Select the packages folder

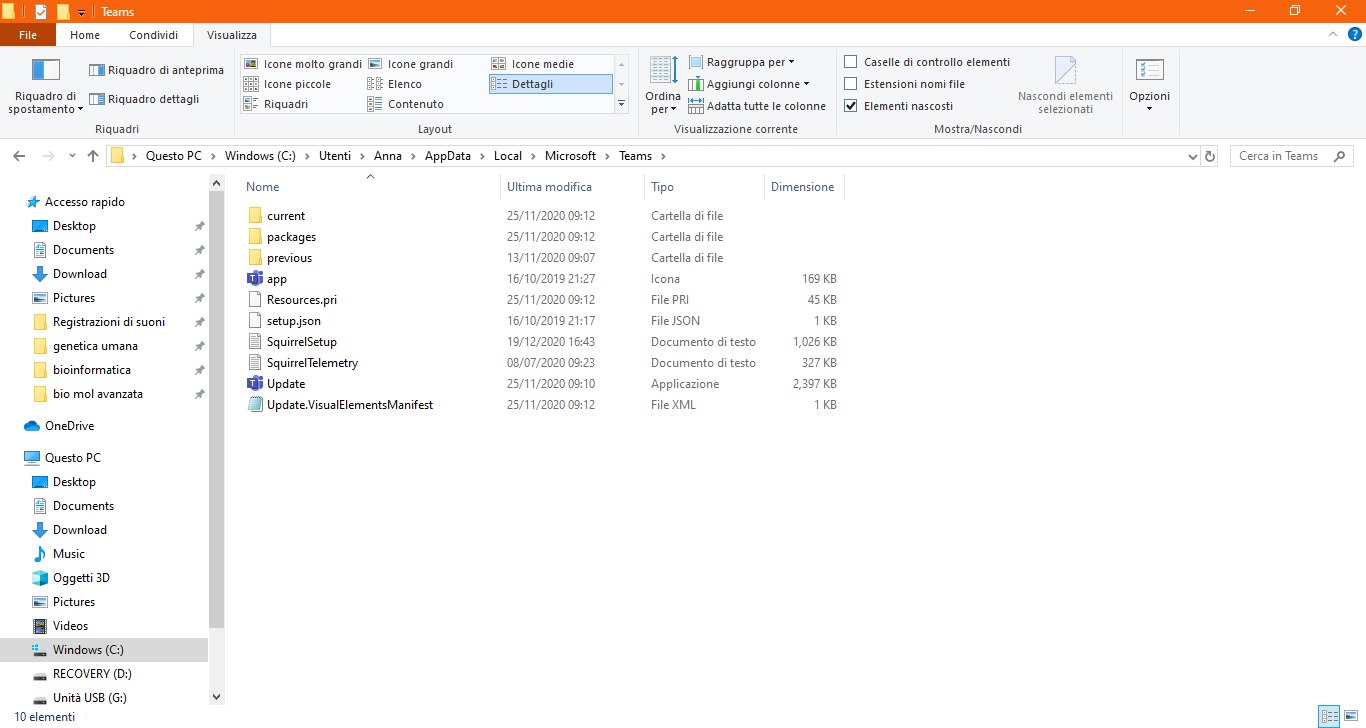(x=291, y=237)
